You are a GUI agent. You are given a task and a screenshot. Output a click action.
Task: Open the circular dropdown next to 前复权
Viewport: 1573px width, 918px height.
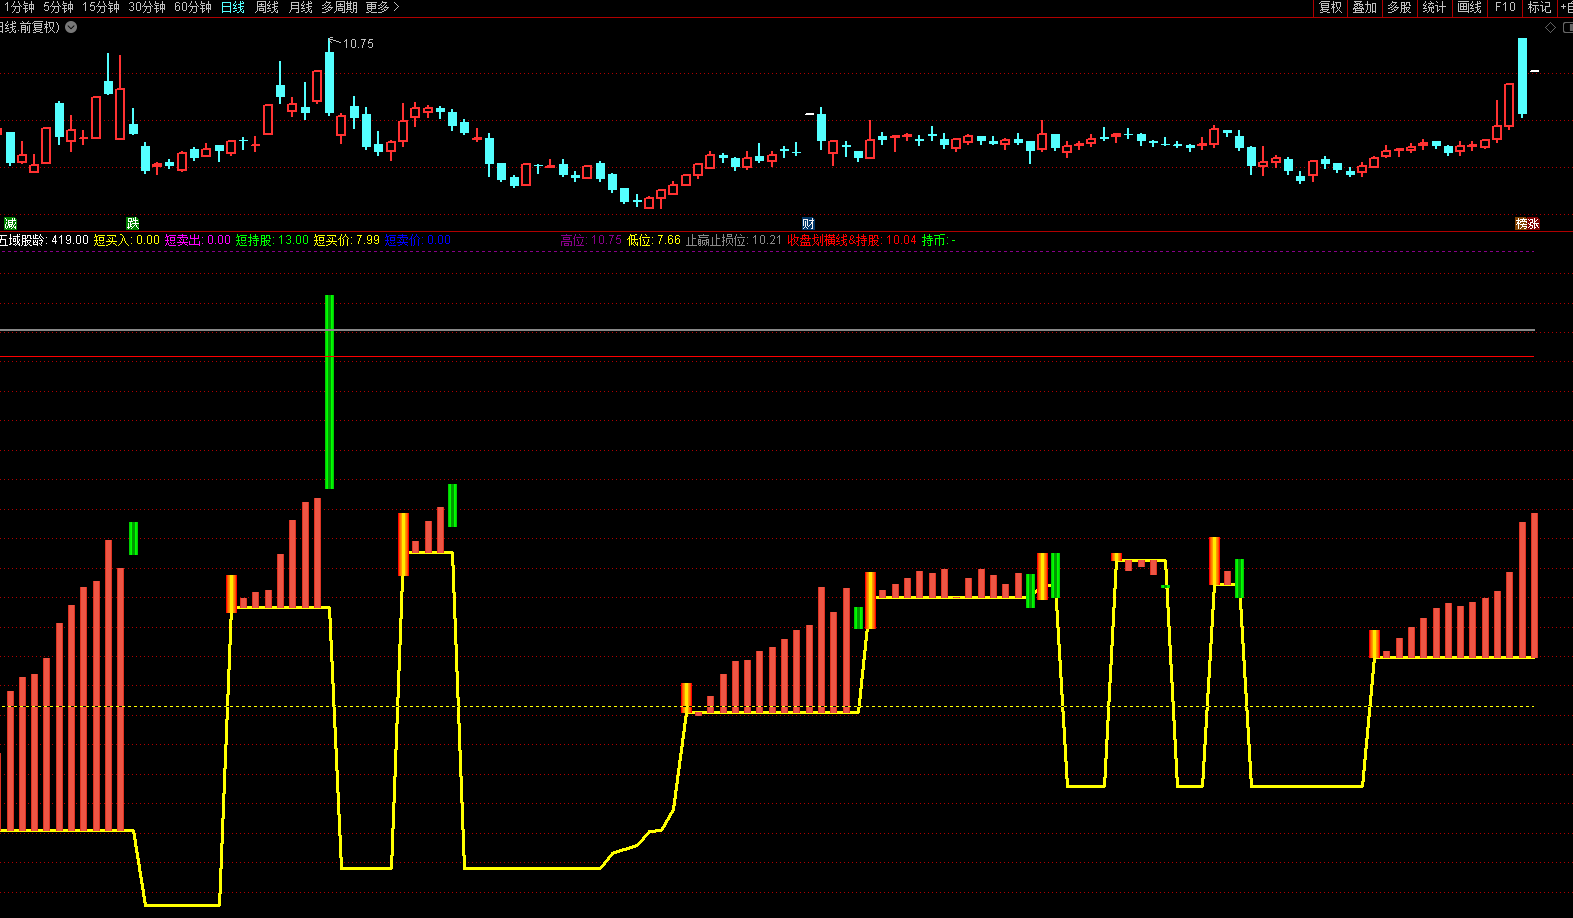[71, 27]
